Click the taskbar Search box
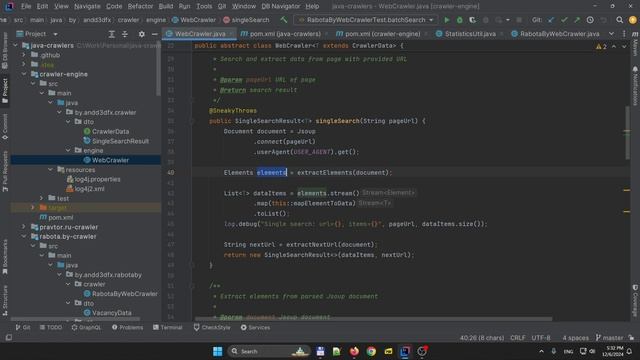This screenshot has height=360, width=640. click(x=268, y=351)
